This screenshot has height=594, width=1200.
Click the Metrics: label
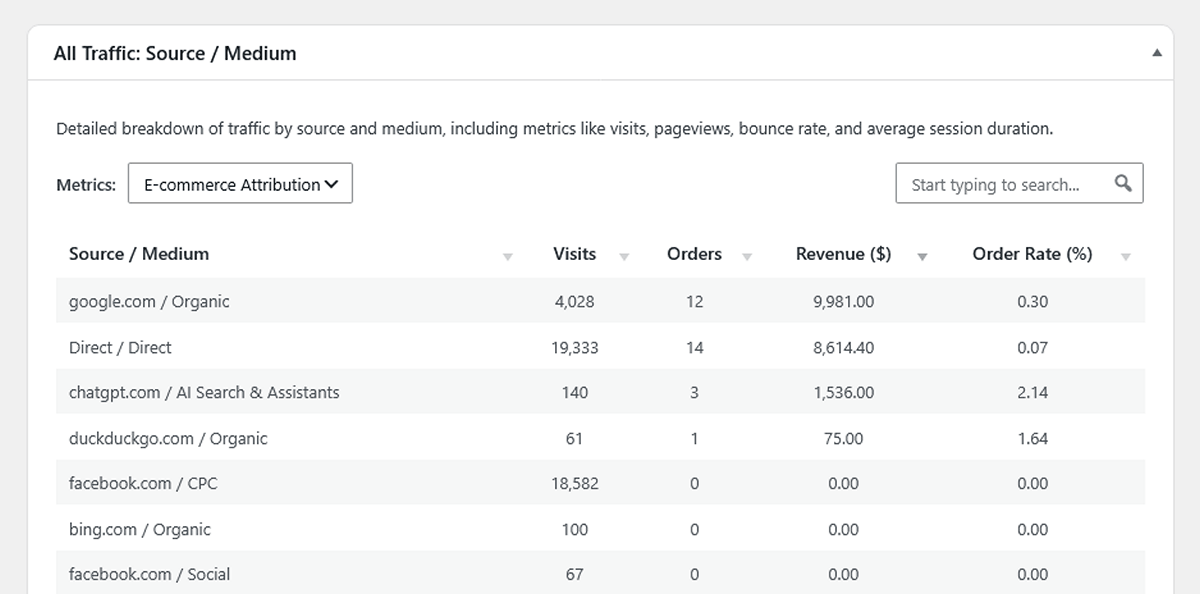coord(86,184)
